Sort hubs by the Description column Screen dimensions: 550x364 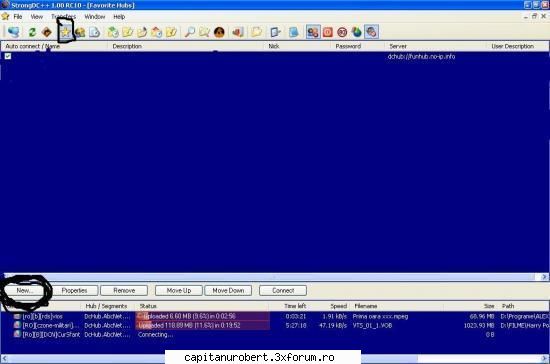186,46
